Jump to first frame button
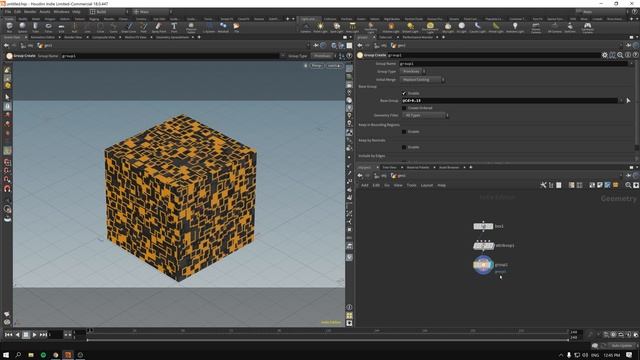640x360 pixels. (x=9, y=335)
